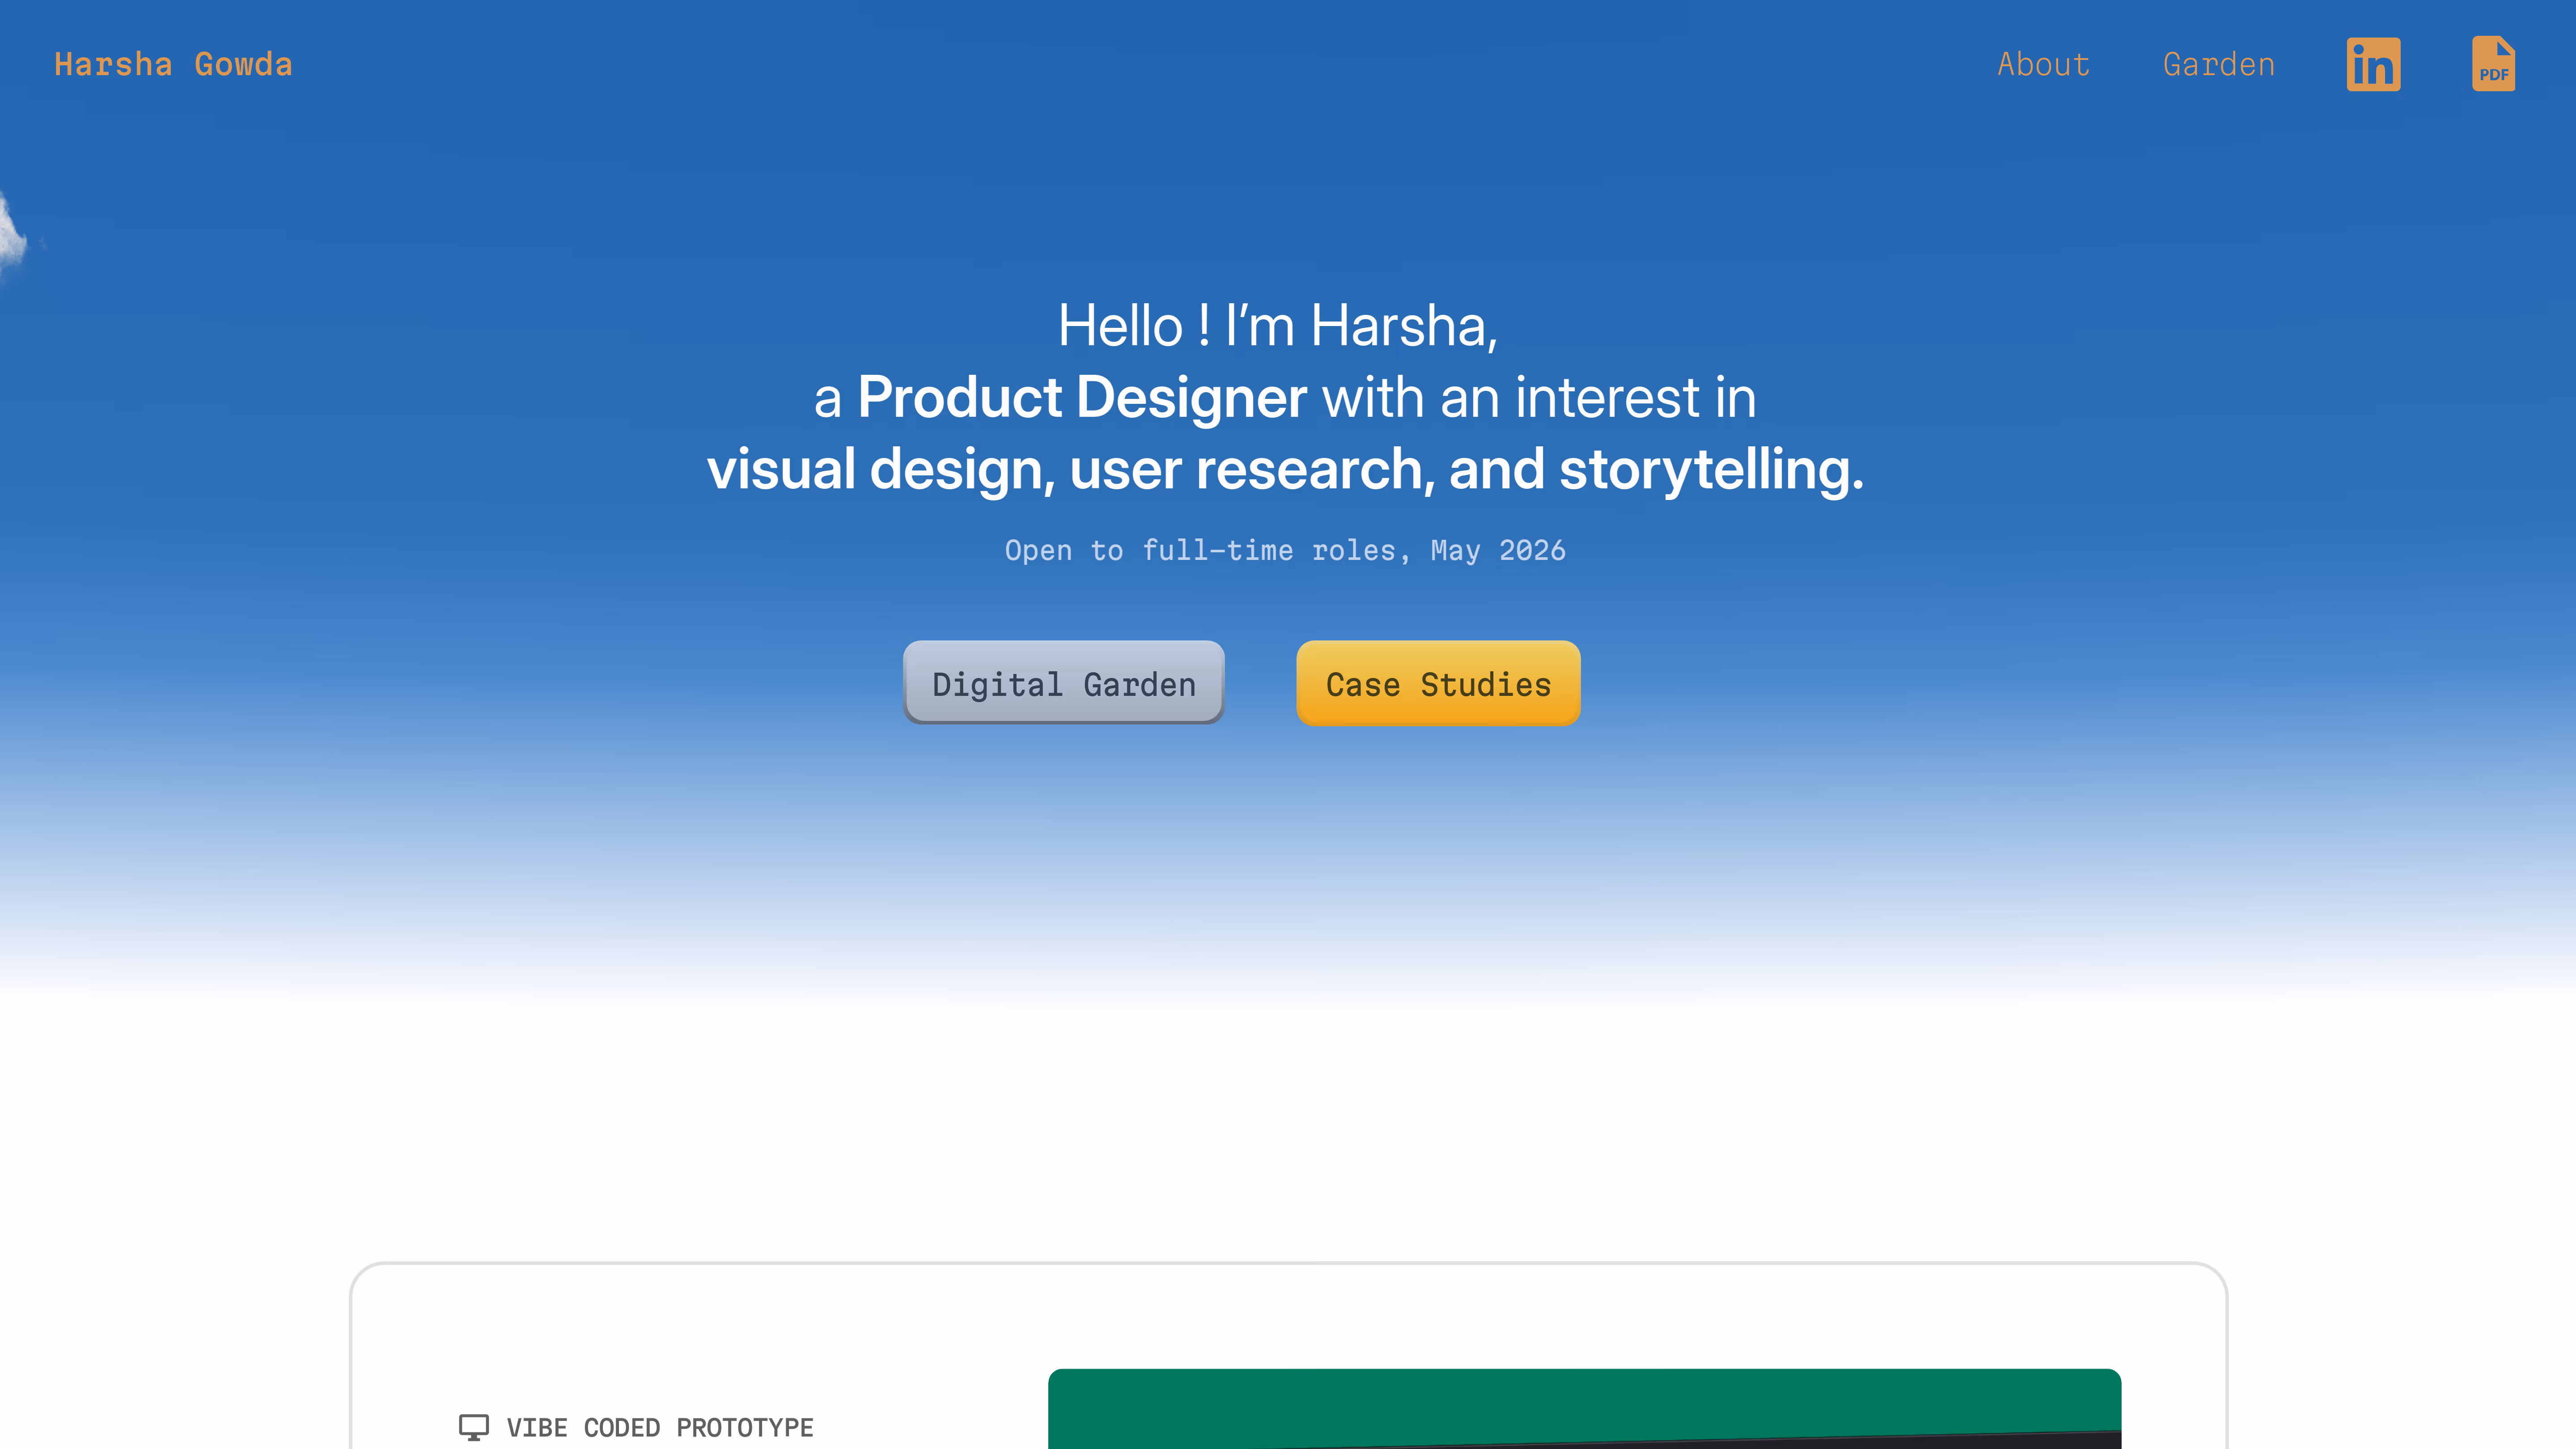This screenshot has width=2576, height=1449.
Task: Click the bold 'Product Designer' text
Action: [x=1081, y=398]
